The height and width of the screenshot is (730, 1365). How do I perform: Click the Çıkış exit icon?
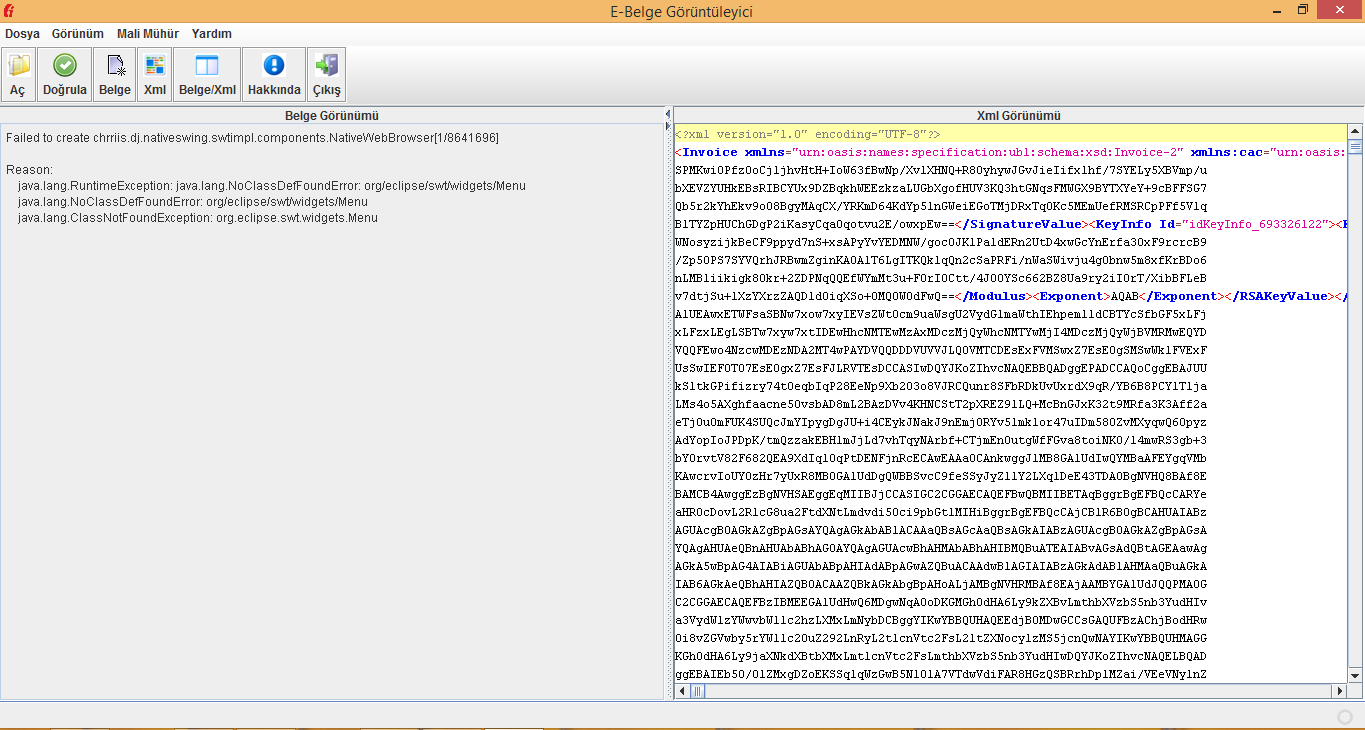(326, 74)
